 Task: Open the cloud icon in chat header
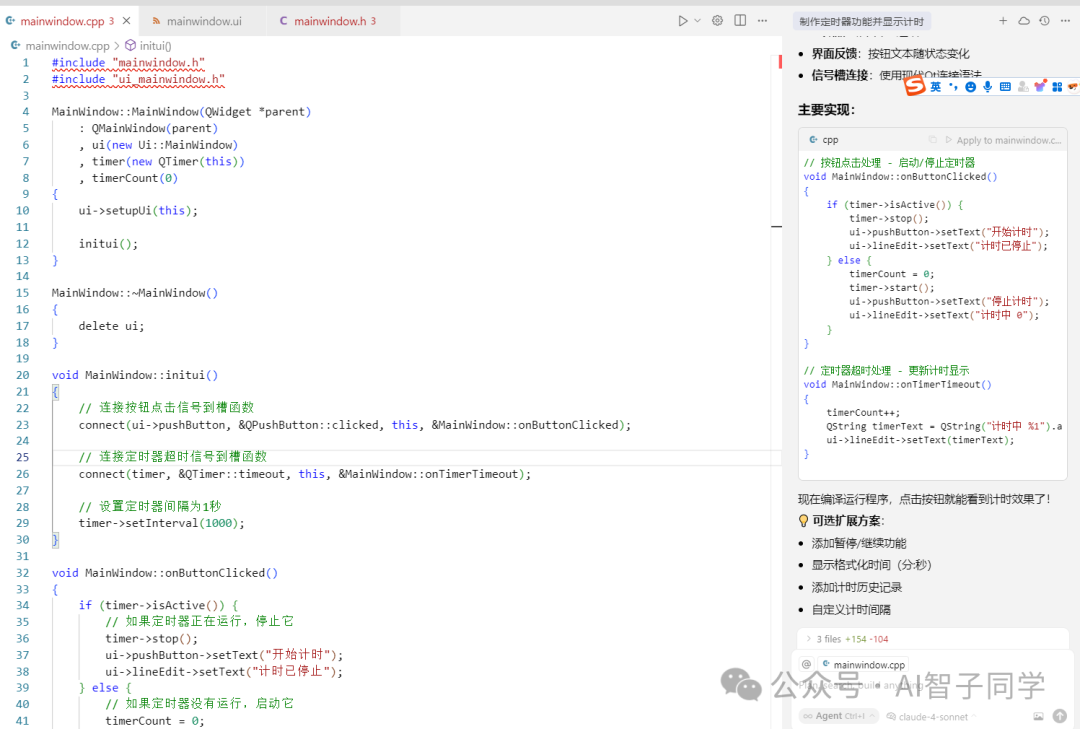pyautogui.click(x=1024, y=21)
